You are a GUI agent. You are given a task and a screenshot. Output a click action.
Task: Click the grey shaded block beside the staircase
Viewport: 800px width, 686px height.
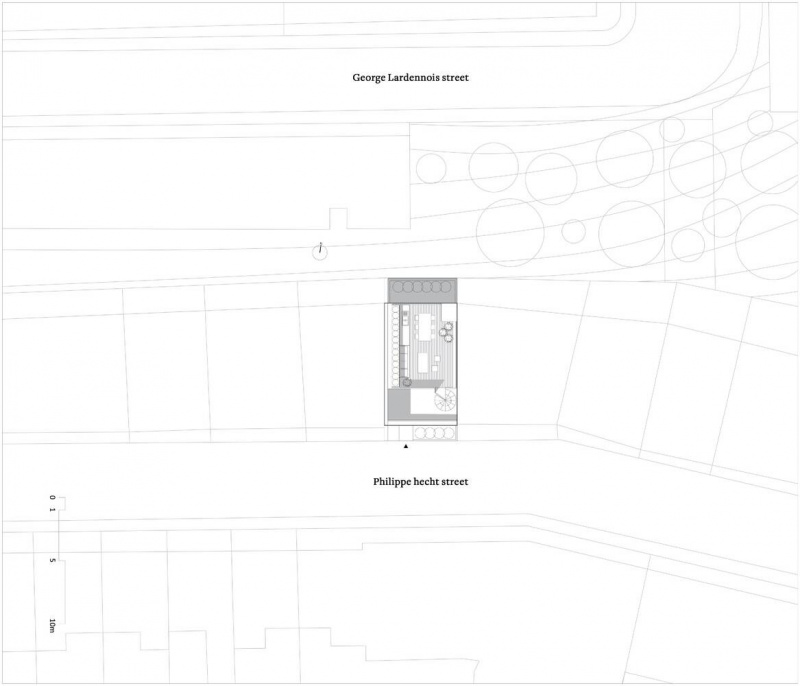[x=399, y=402]
